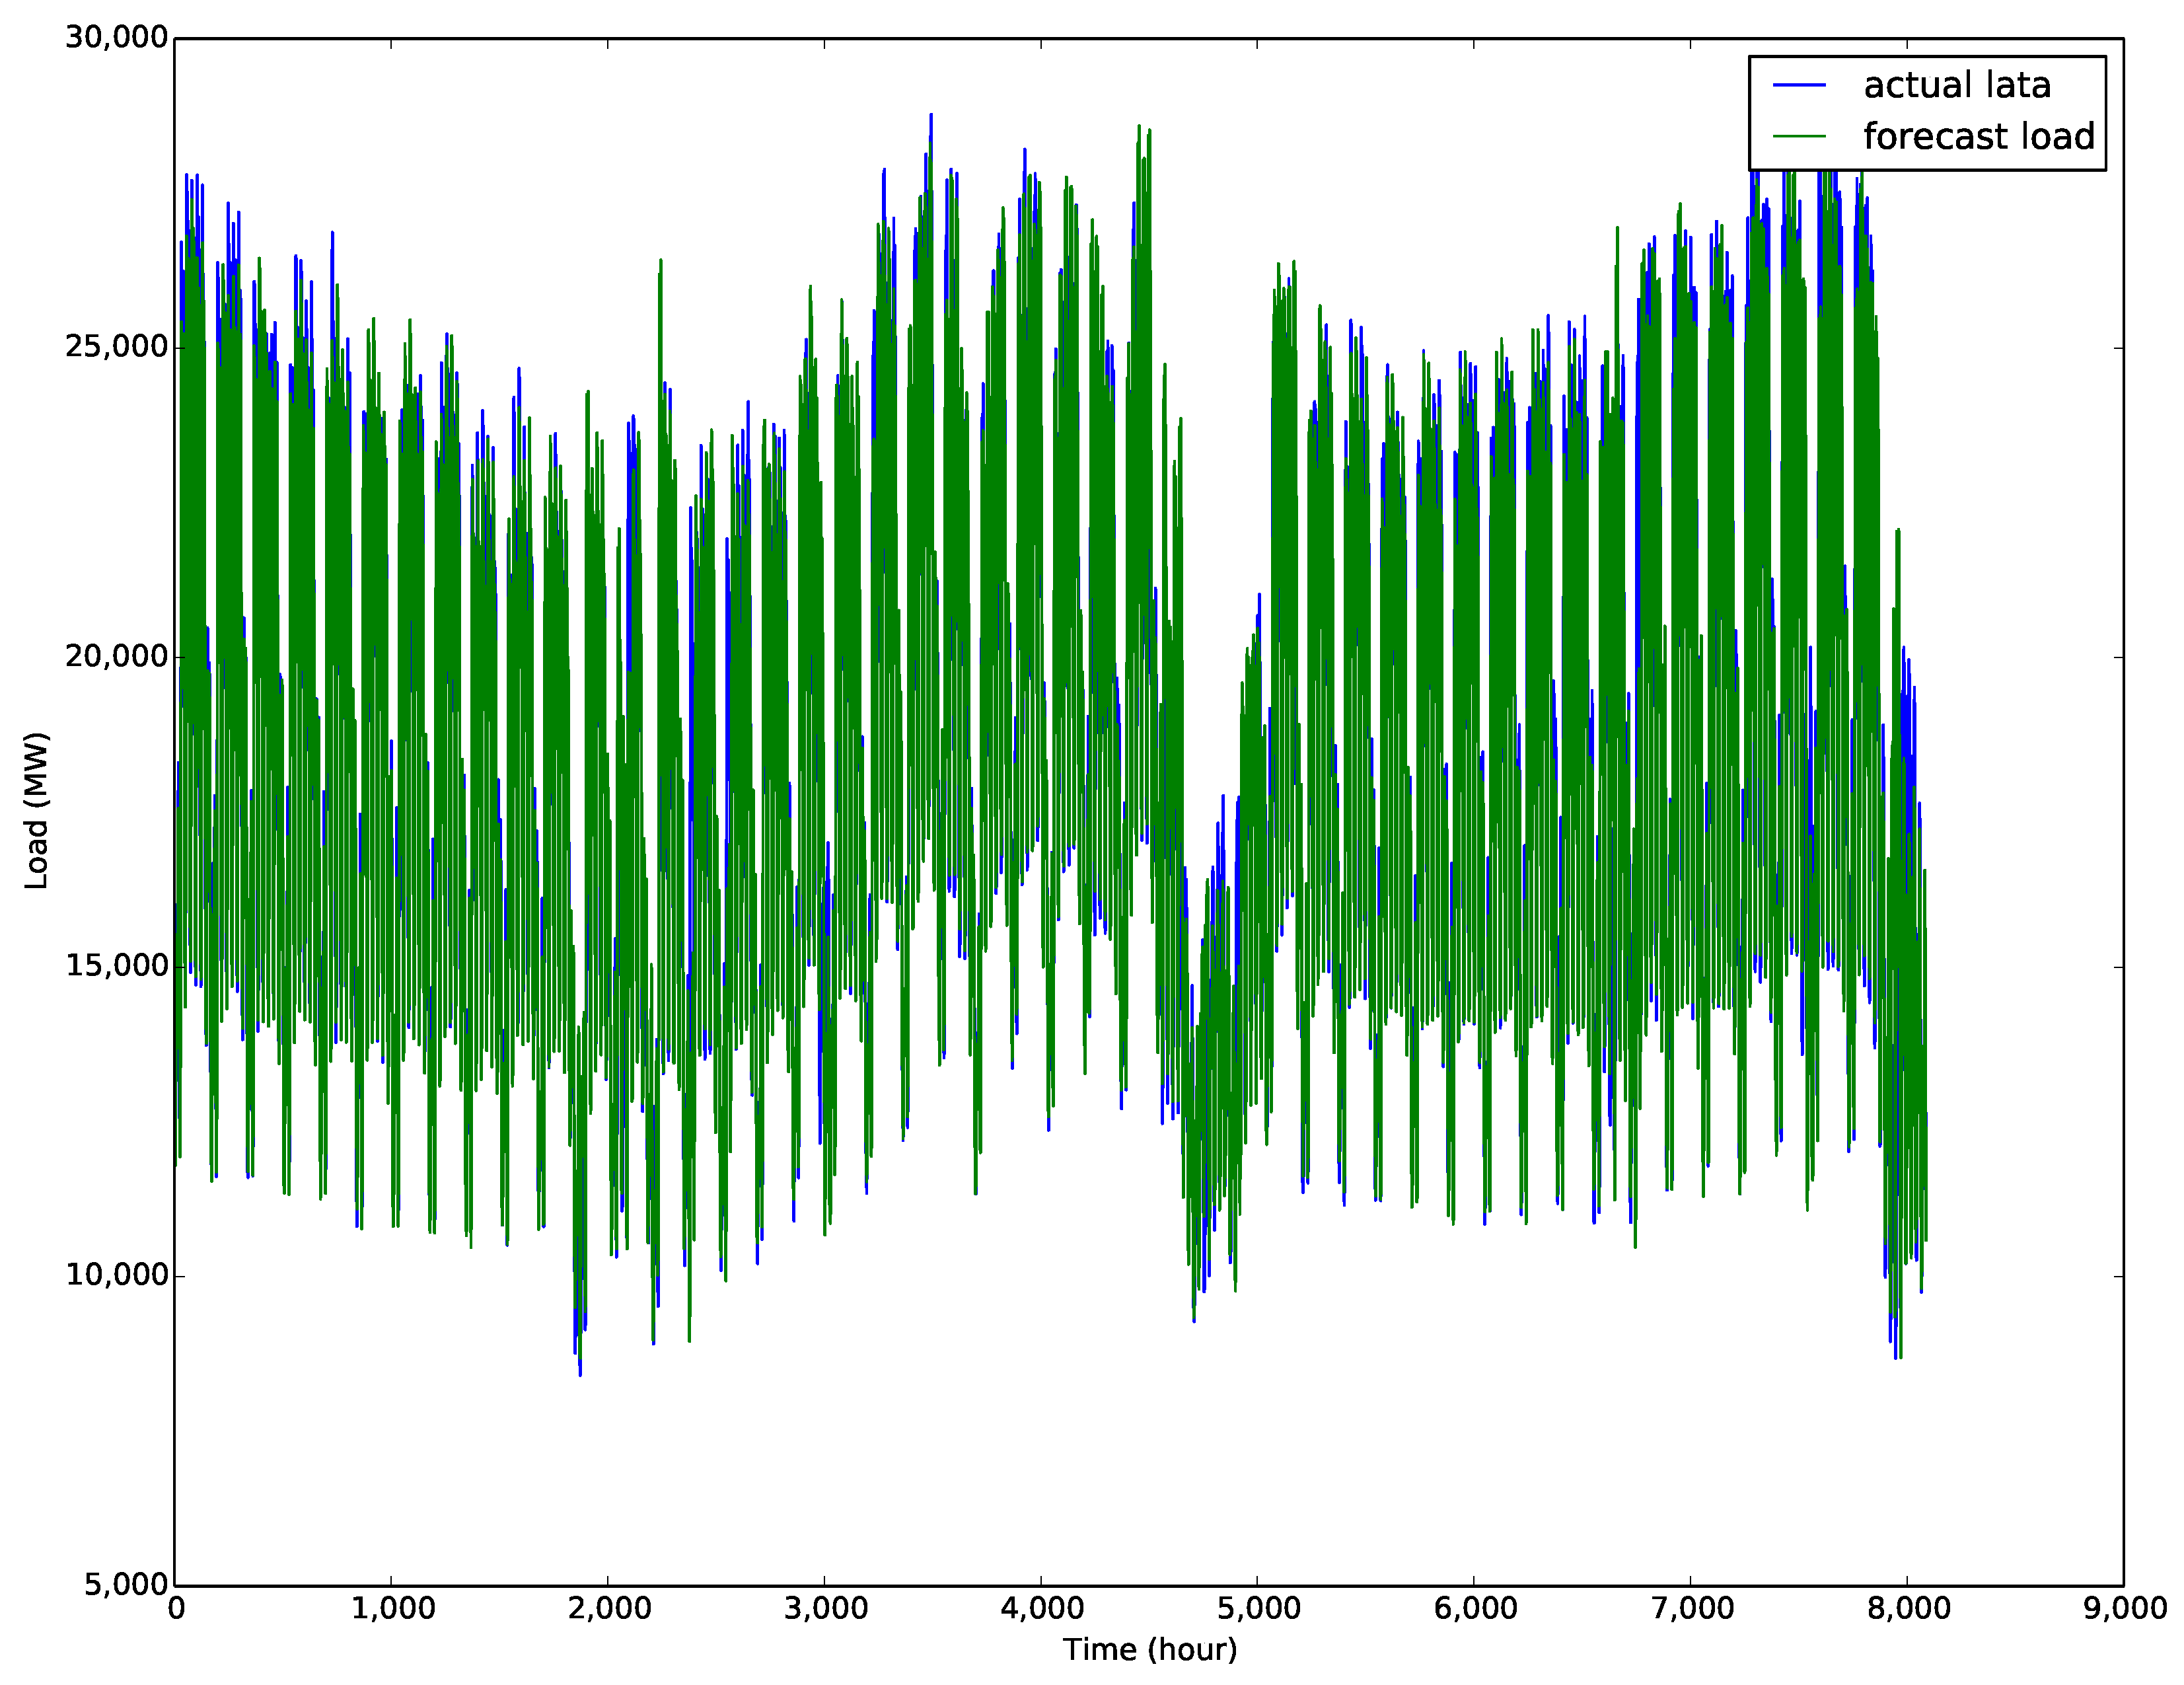
Task: Select the 'actual lata' legend label
Action: click(x=1957, y=86)
